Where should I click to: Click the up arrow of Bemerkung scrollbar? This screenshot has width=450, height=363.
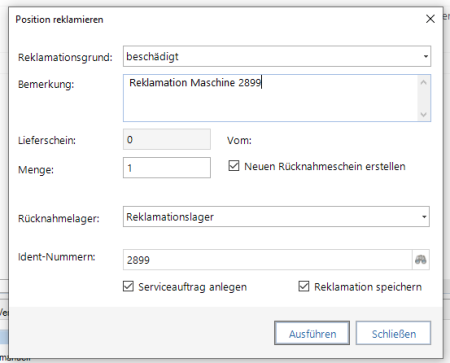pyautogui.click(x=423, y=82)
